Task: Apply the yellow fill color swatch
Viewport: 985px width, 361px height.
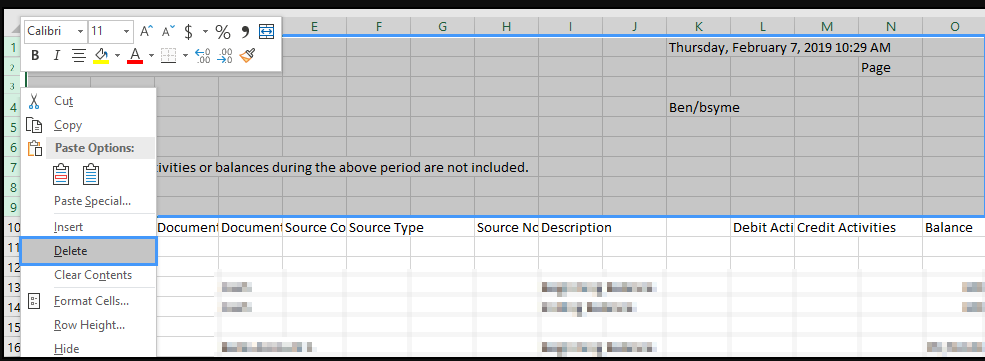Action: [x=101, y=55]
